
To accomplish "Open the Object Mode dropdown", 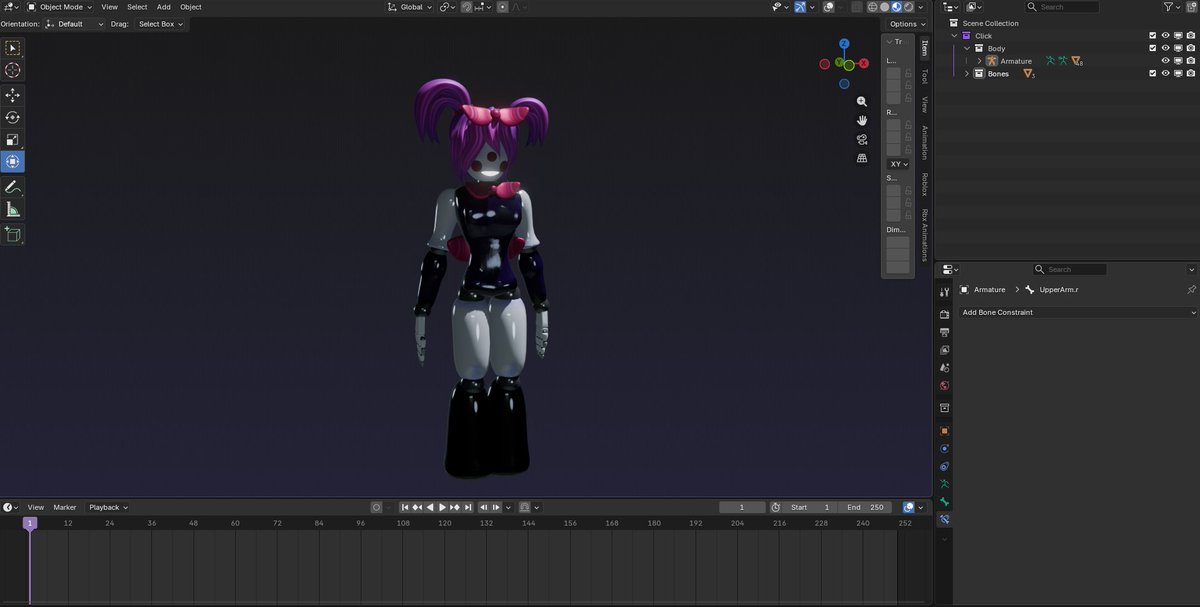I will [59, 7].
